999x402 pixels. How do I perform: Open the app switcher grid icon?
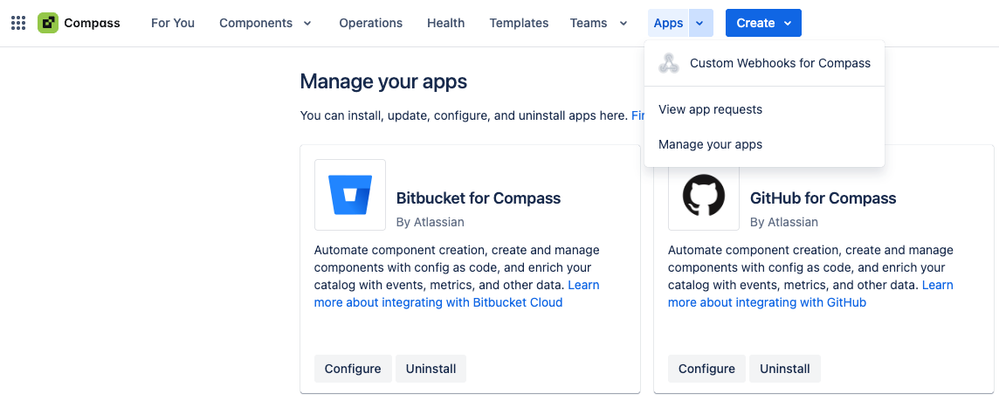point(18,23)
